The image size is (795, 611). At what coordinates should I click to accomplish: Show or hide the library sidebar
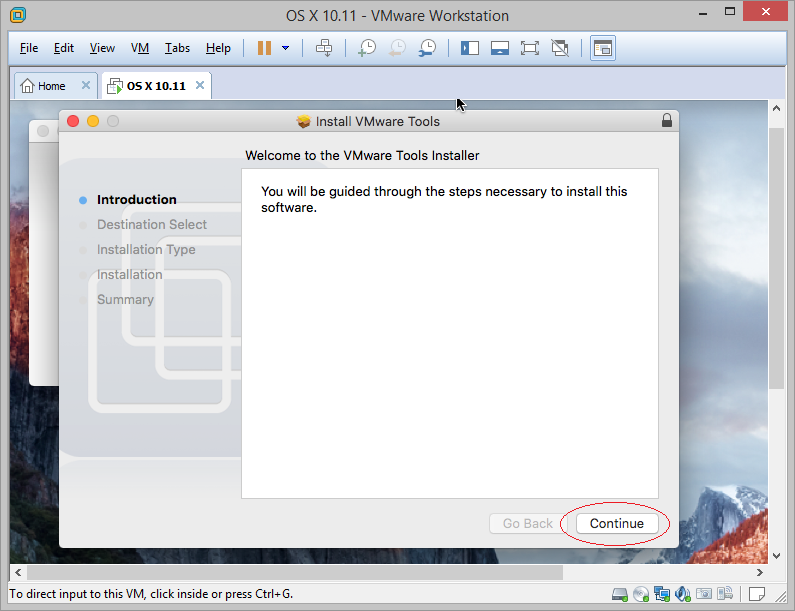(x=469, y=48)
